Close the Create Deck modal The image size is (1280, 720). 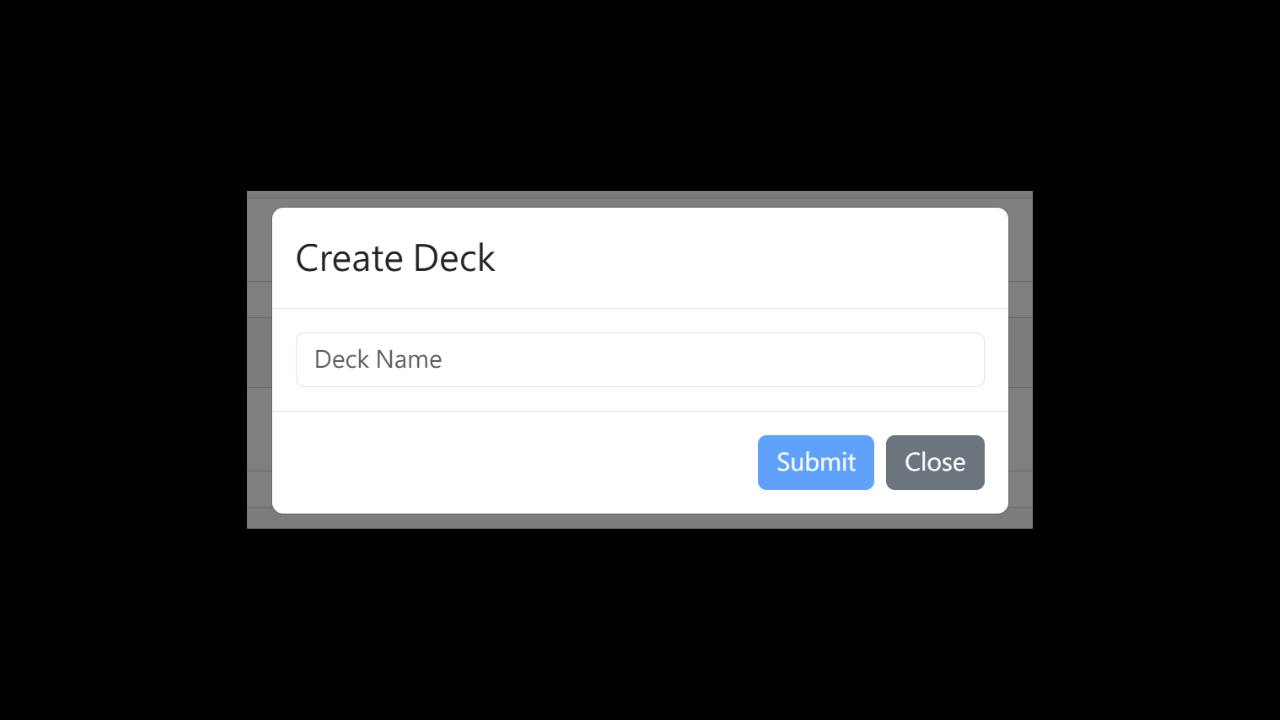934,462
